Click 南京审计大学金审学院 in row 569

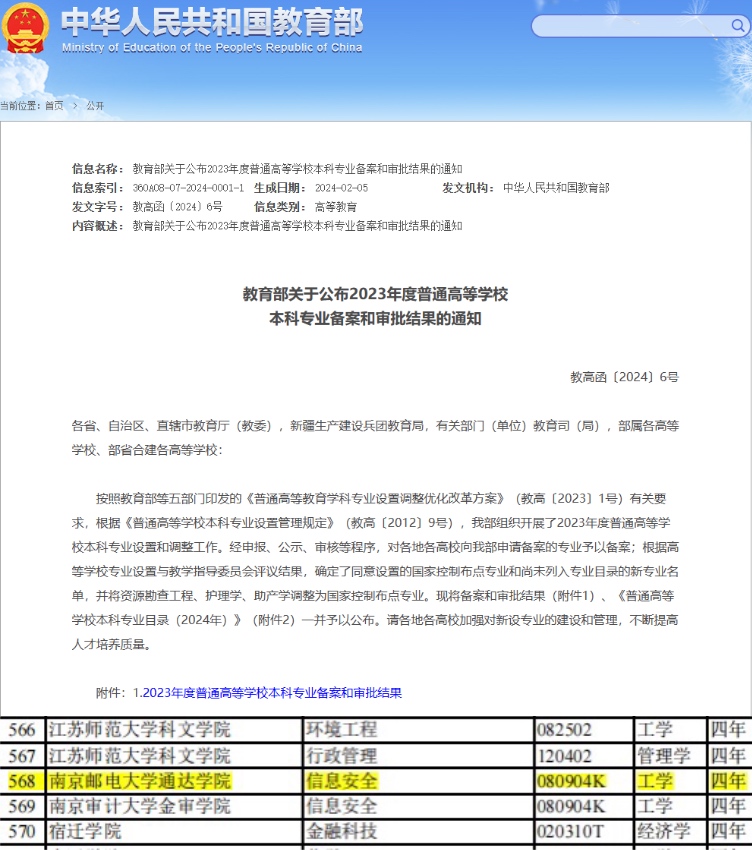tap(139, 806)
